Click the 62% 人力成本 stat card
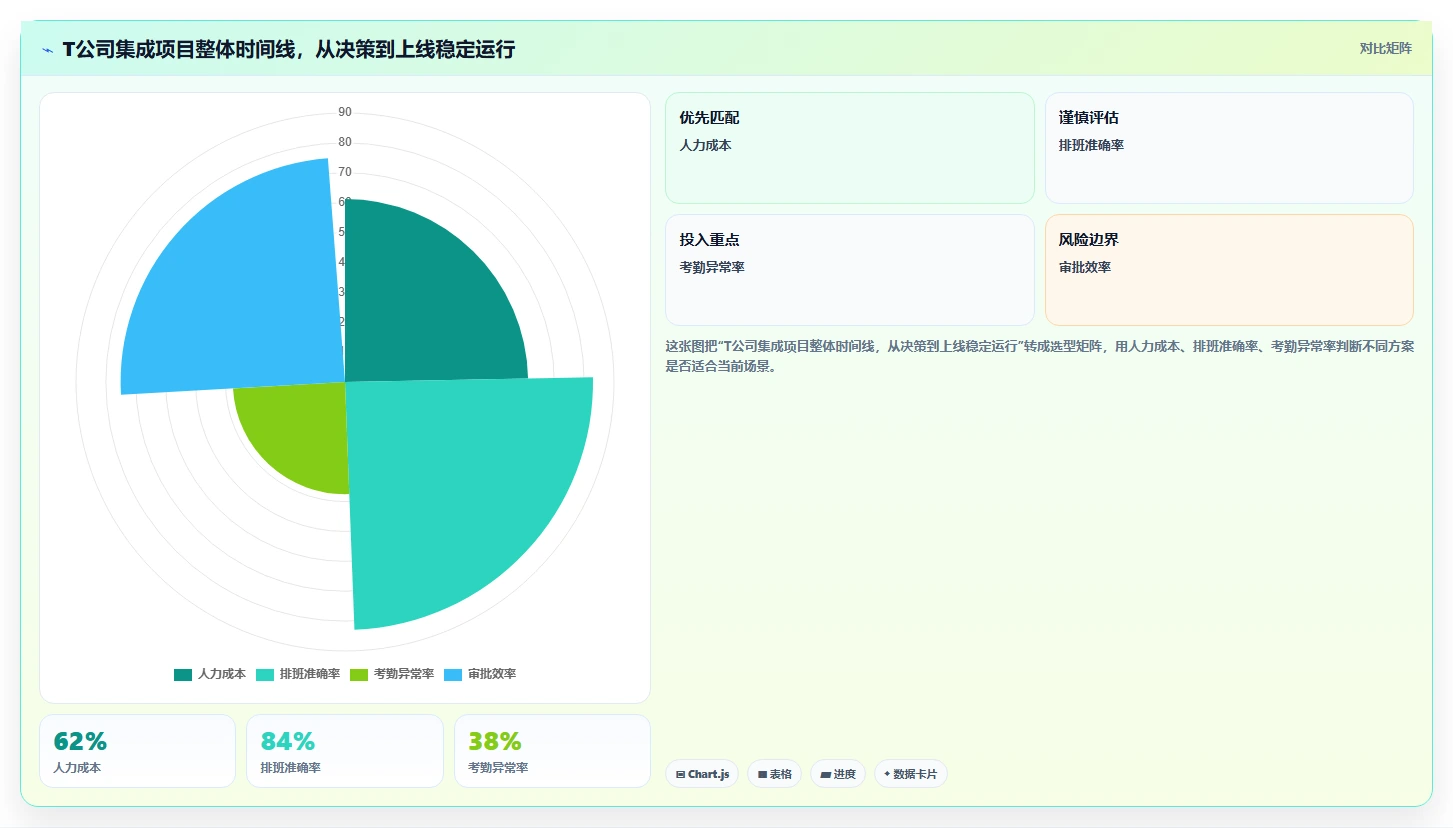1453x828 pixels. [138, 751]
